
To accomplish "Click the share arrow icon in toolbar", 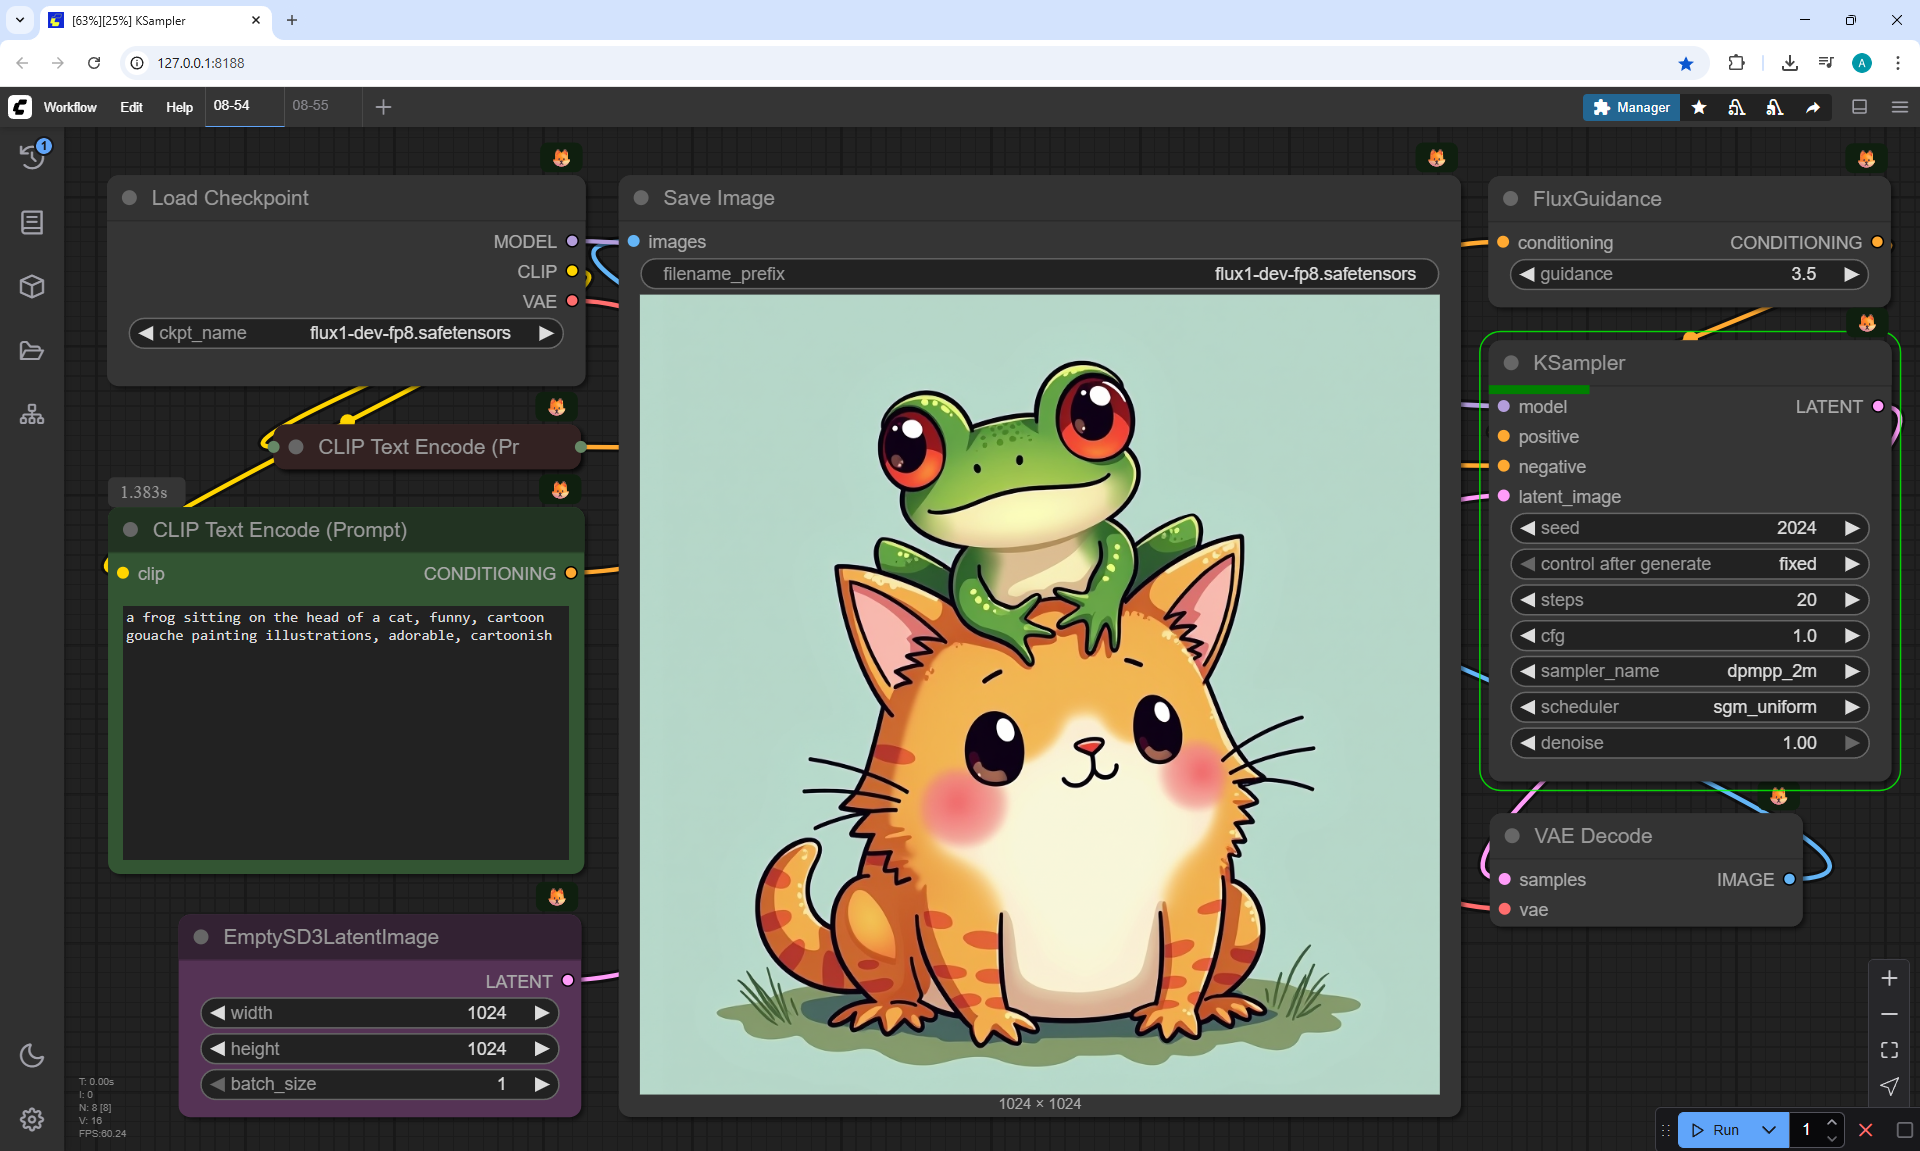I will [1813, 107].
